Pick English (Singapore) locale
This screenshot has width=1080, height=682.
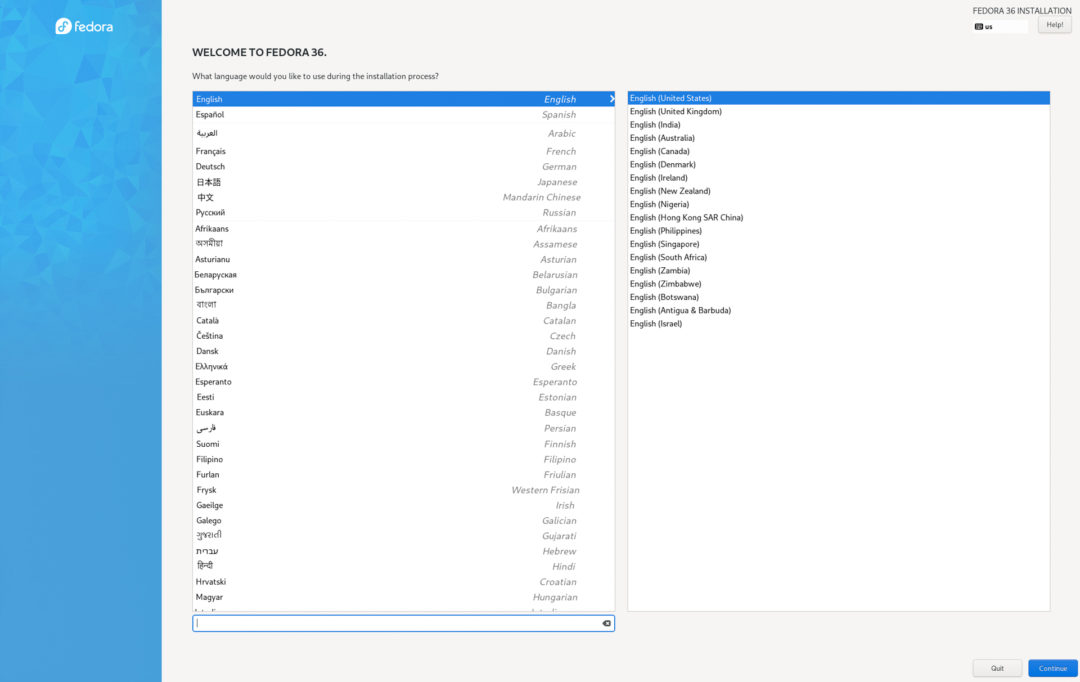(838, 245)
